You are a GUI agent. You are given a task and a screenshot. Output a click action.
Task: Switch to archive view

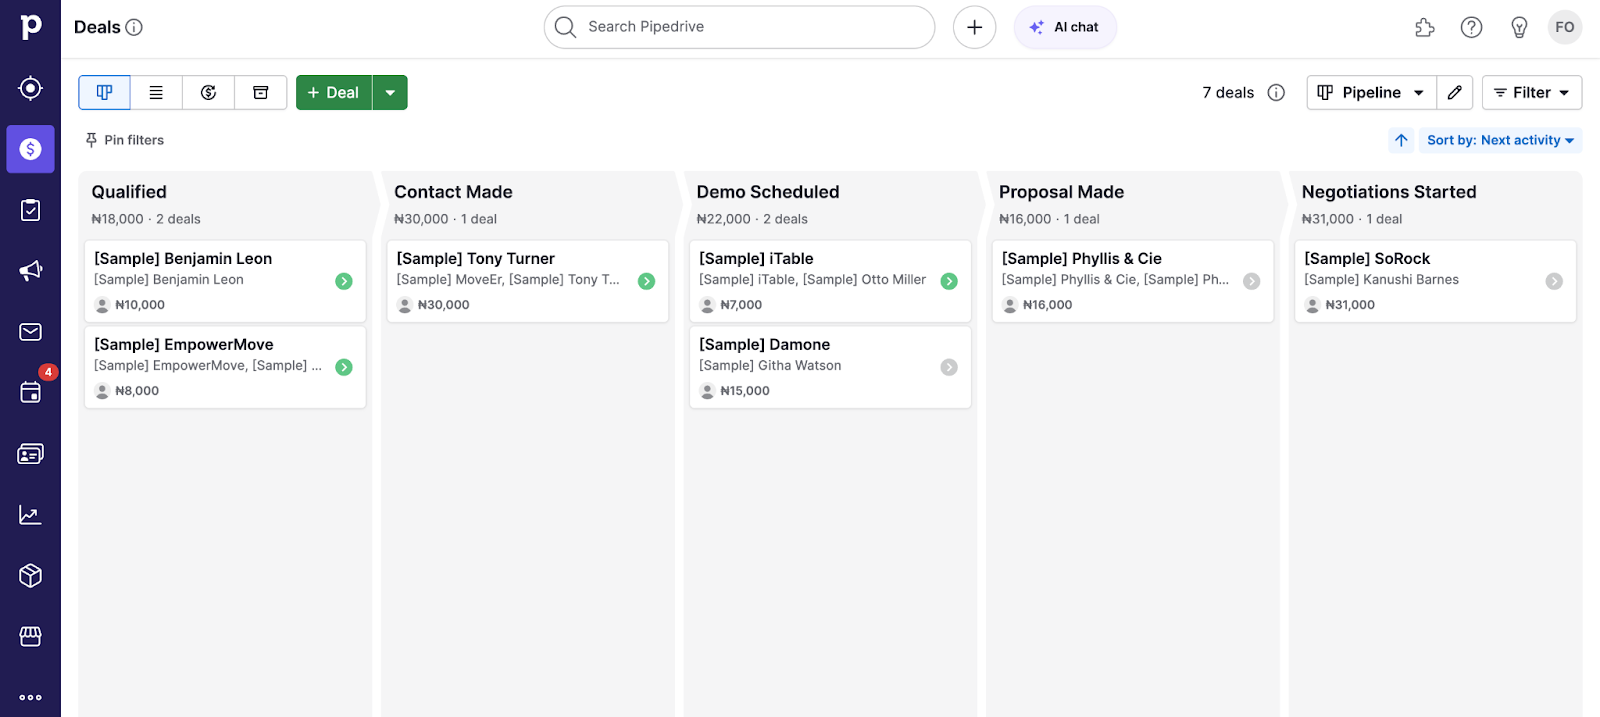[x=260, y=93]
